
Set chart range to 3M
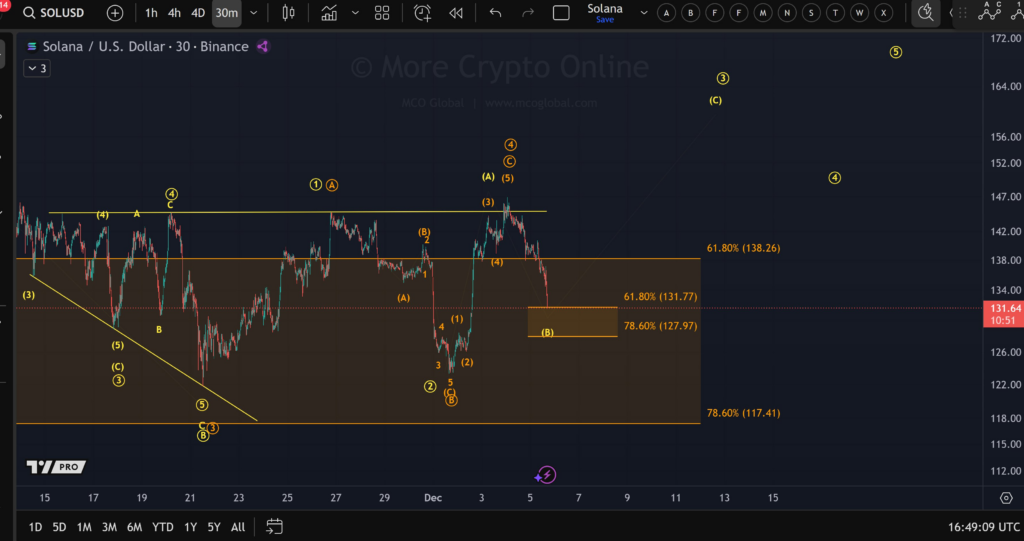[x=109, y=527]
